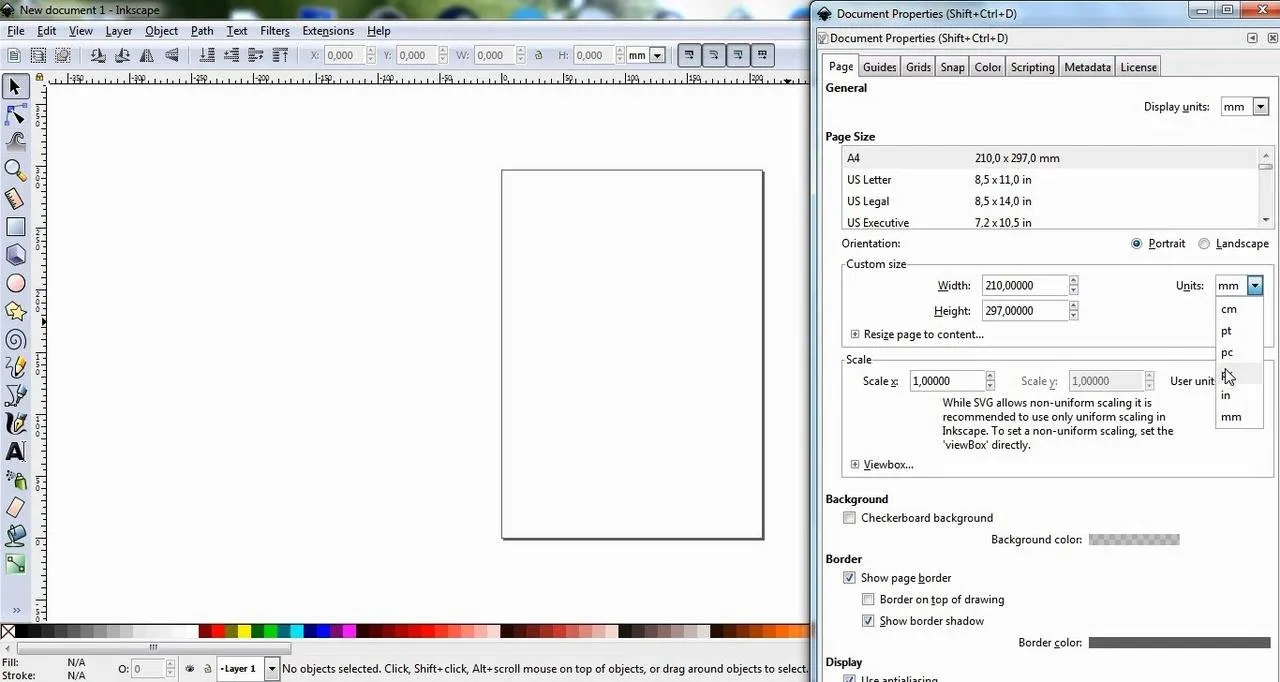Image resolution: width=1280 pixels, height=682 pixels.
Task: Open the Display units dropdown
Action: tap(1245, 107)
